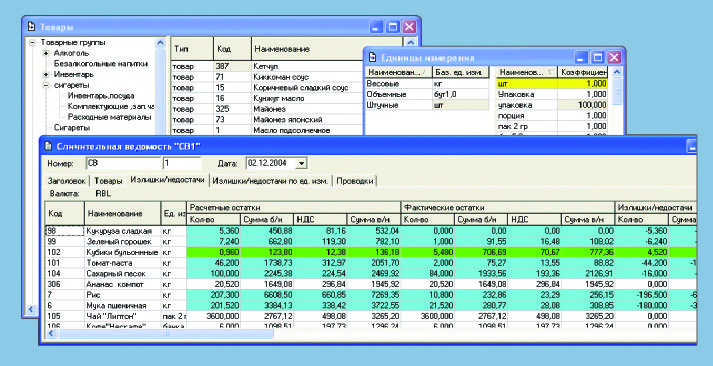Image resolution: width=713 pixels, height=366 pixels.
Task: Click left scroll arrow in Товары window
Action: pyautogui.click(x=32, y=310)
